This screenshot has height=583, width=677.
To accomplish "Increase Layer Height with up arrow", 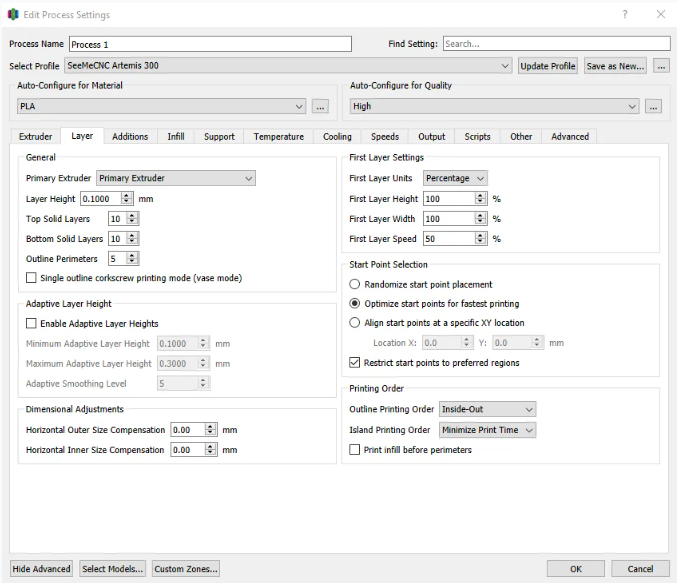I will pos(126,196).
